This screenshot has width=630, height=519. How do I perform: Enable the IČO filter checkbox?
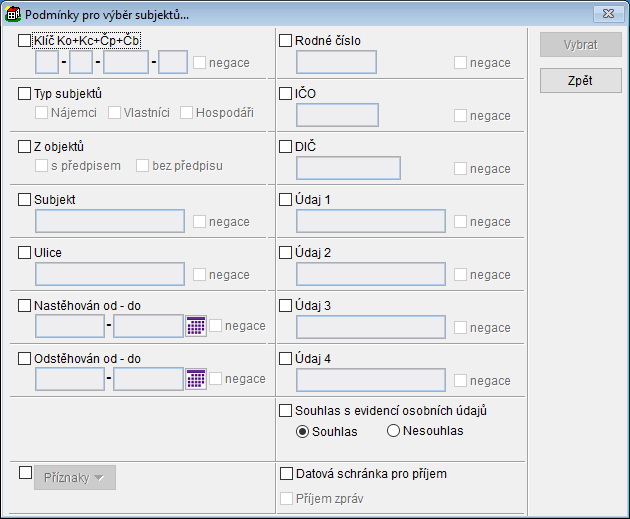pyautogui.click(x=285, y=94)
